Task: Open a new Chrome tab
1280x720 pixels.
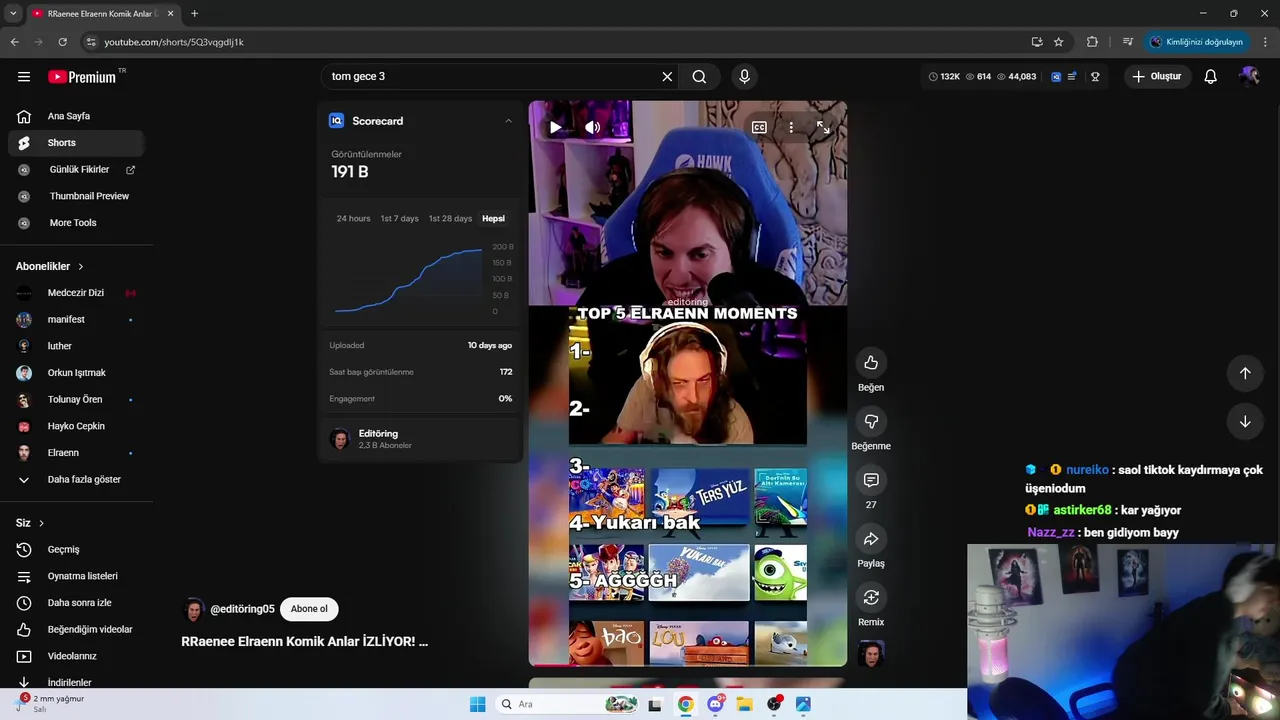Action: [194, 13]
